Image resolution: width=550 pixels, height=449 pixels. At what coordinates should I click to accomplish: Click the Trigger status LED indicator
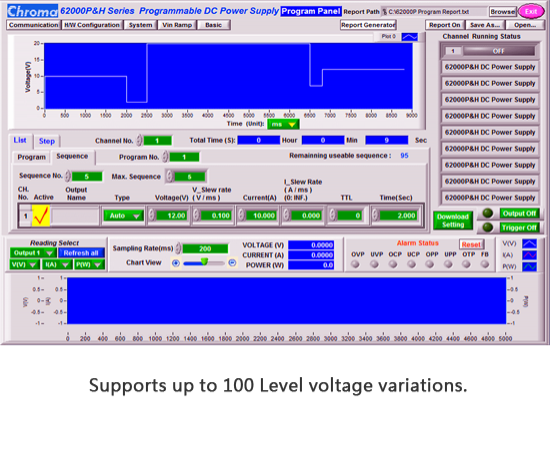[488, 227]
